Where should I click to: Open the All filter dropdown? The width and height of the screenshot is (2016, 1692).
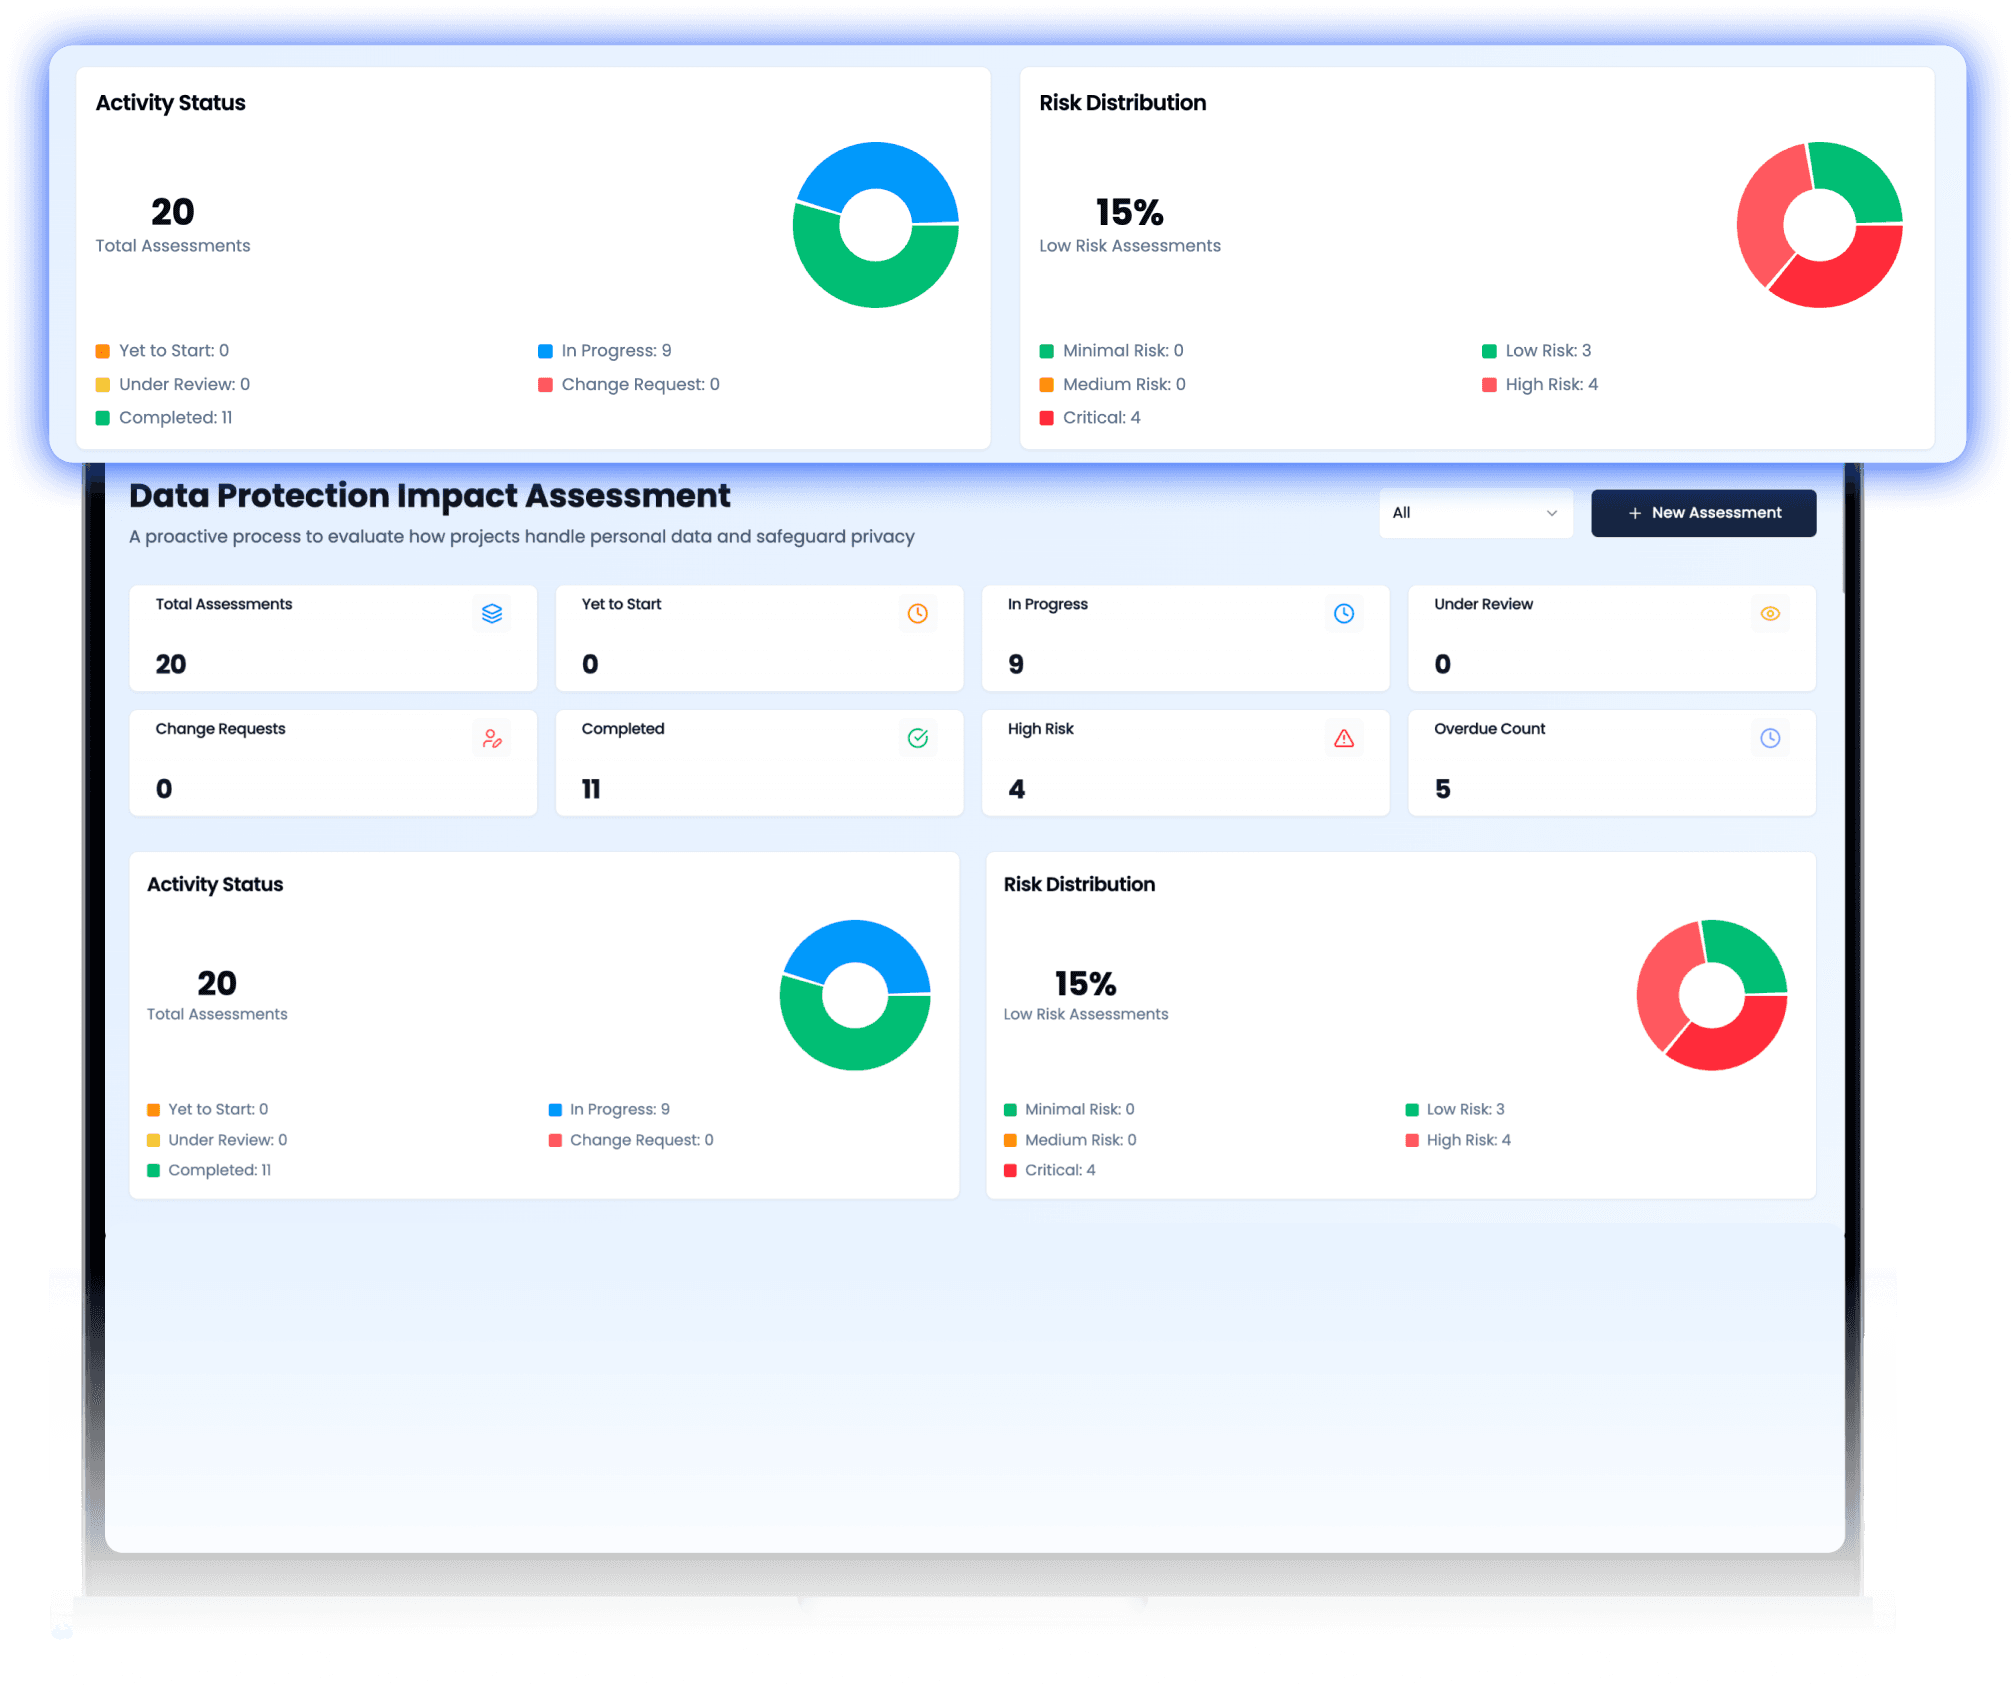(x=1474, y=513)
